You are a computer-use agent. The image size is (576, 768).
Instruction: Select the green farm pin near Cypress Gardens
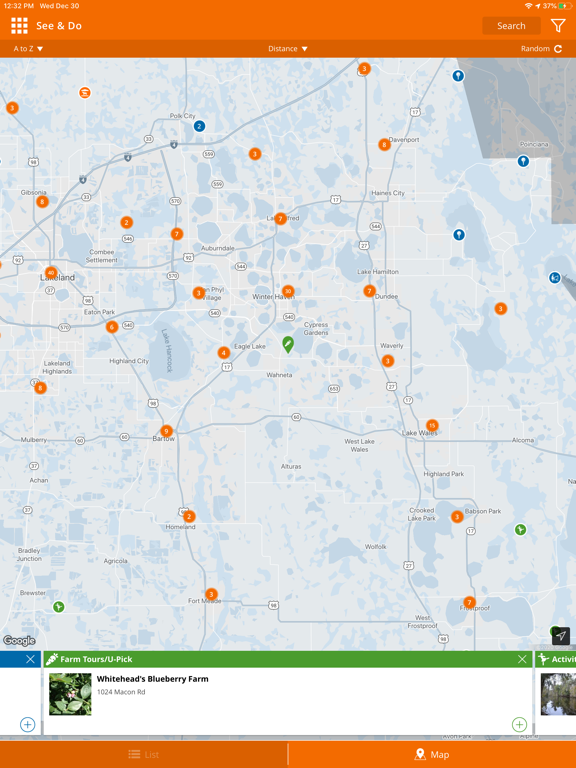coord(288,344)
